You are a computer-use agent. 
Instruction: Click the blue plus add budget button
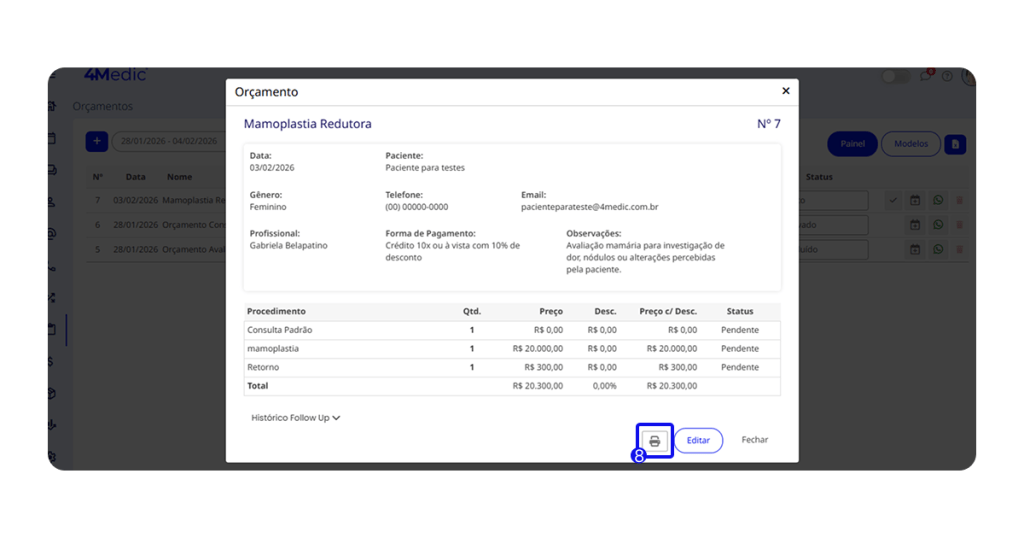click(96, 142)
